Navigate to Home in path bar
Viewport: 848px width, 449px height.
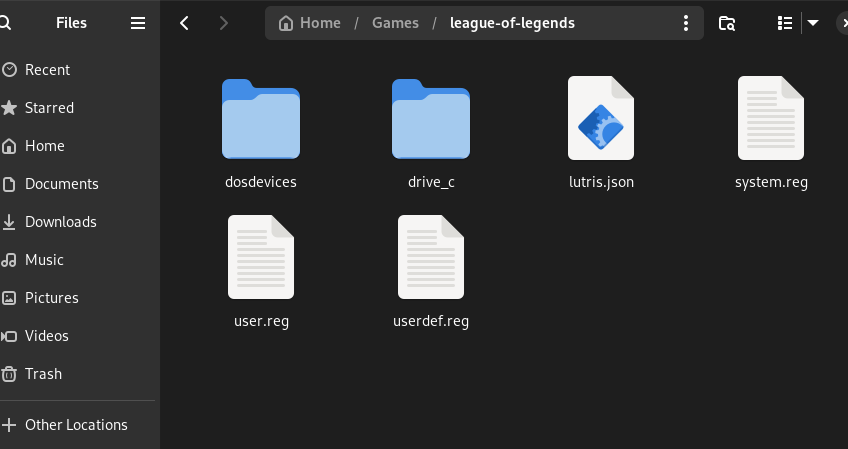(310, 23)
